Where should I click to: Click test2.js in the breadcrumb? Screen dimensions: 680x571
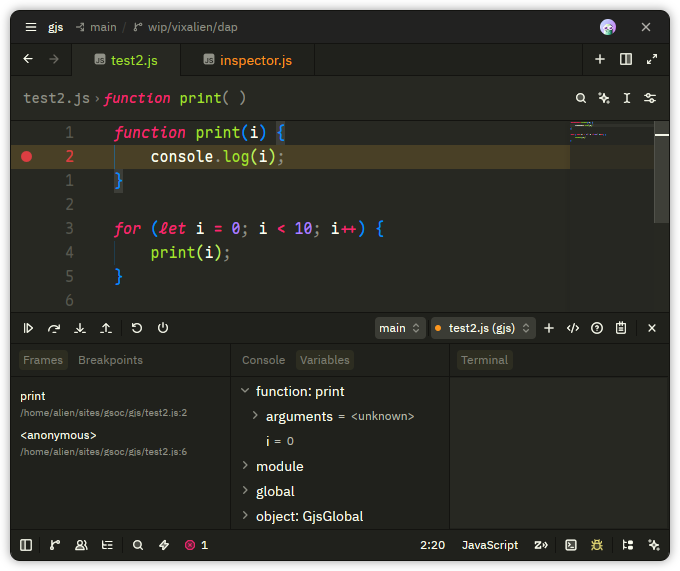point(56,98)
